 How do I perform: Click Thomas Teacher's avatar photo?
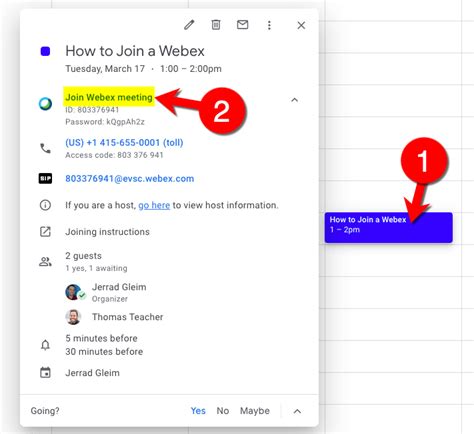73,317
